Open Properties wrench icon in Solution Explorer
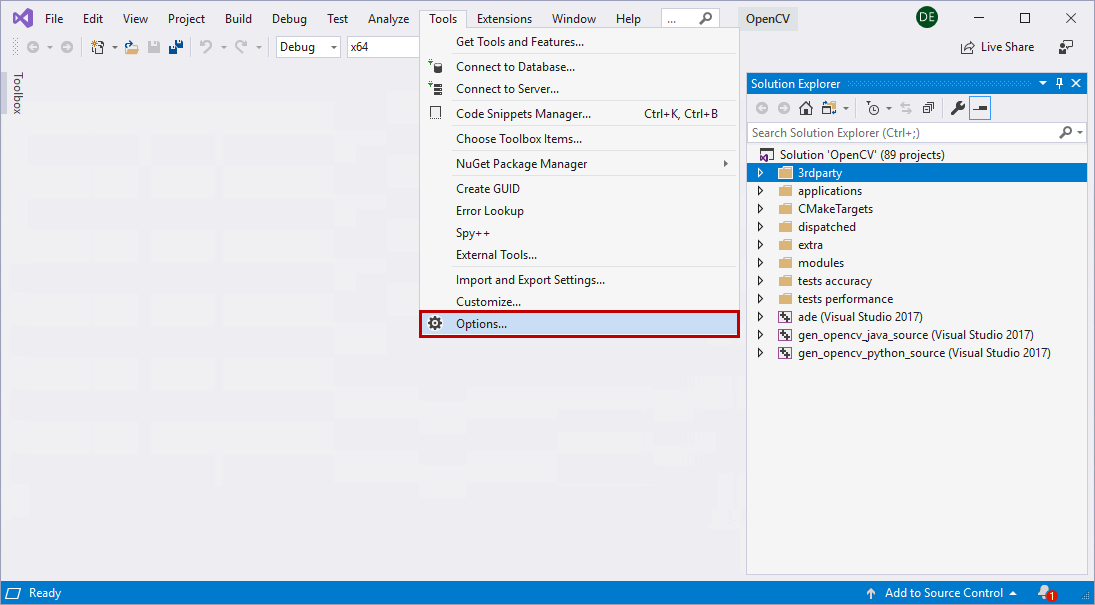The width and height of the screenshot is (1095, 605). [957, 108]
